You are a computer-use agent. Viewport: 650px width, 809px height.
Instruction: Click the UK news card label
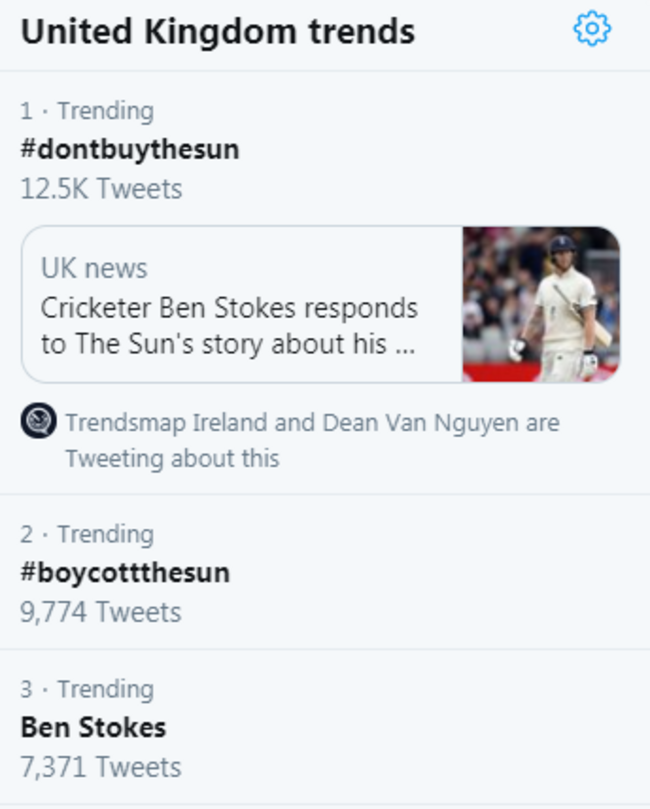[94, 268]
